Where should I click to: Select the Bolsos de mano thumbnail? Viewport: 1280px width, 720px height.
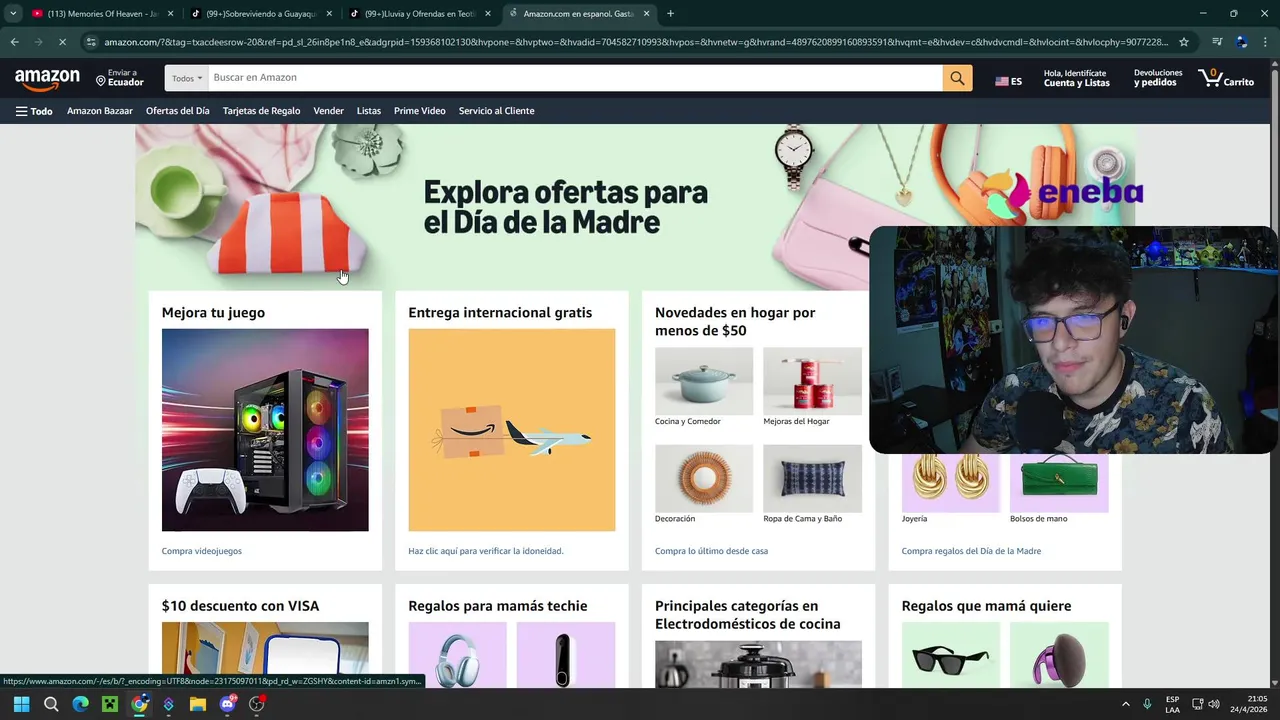(x=1059, y=483)
